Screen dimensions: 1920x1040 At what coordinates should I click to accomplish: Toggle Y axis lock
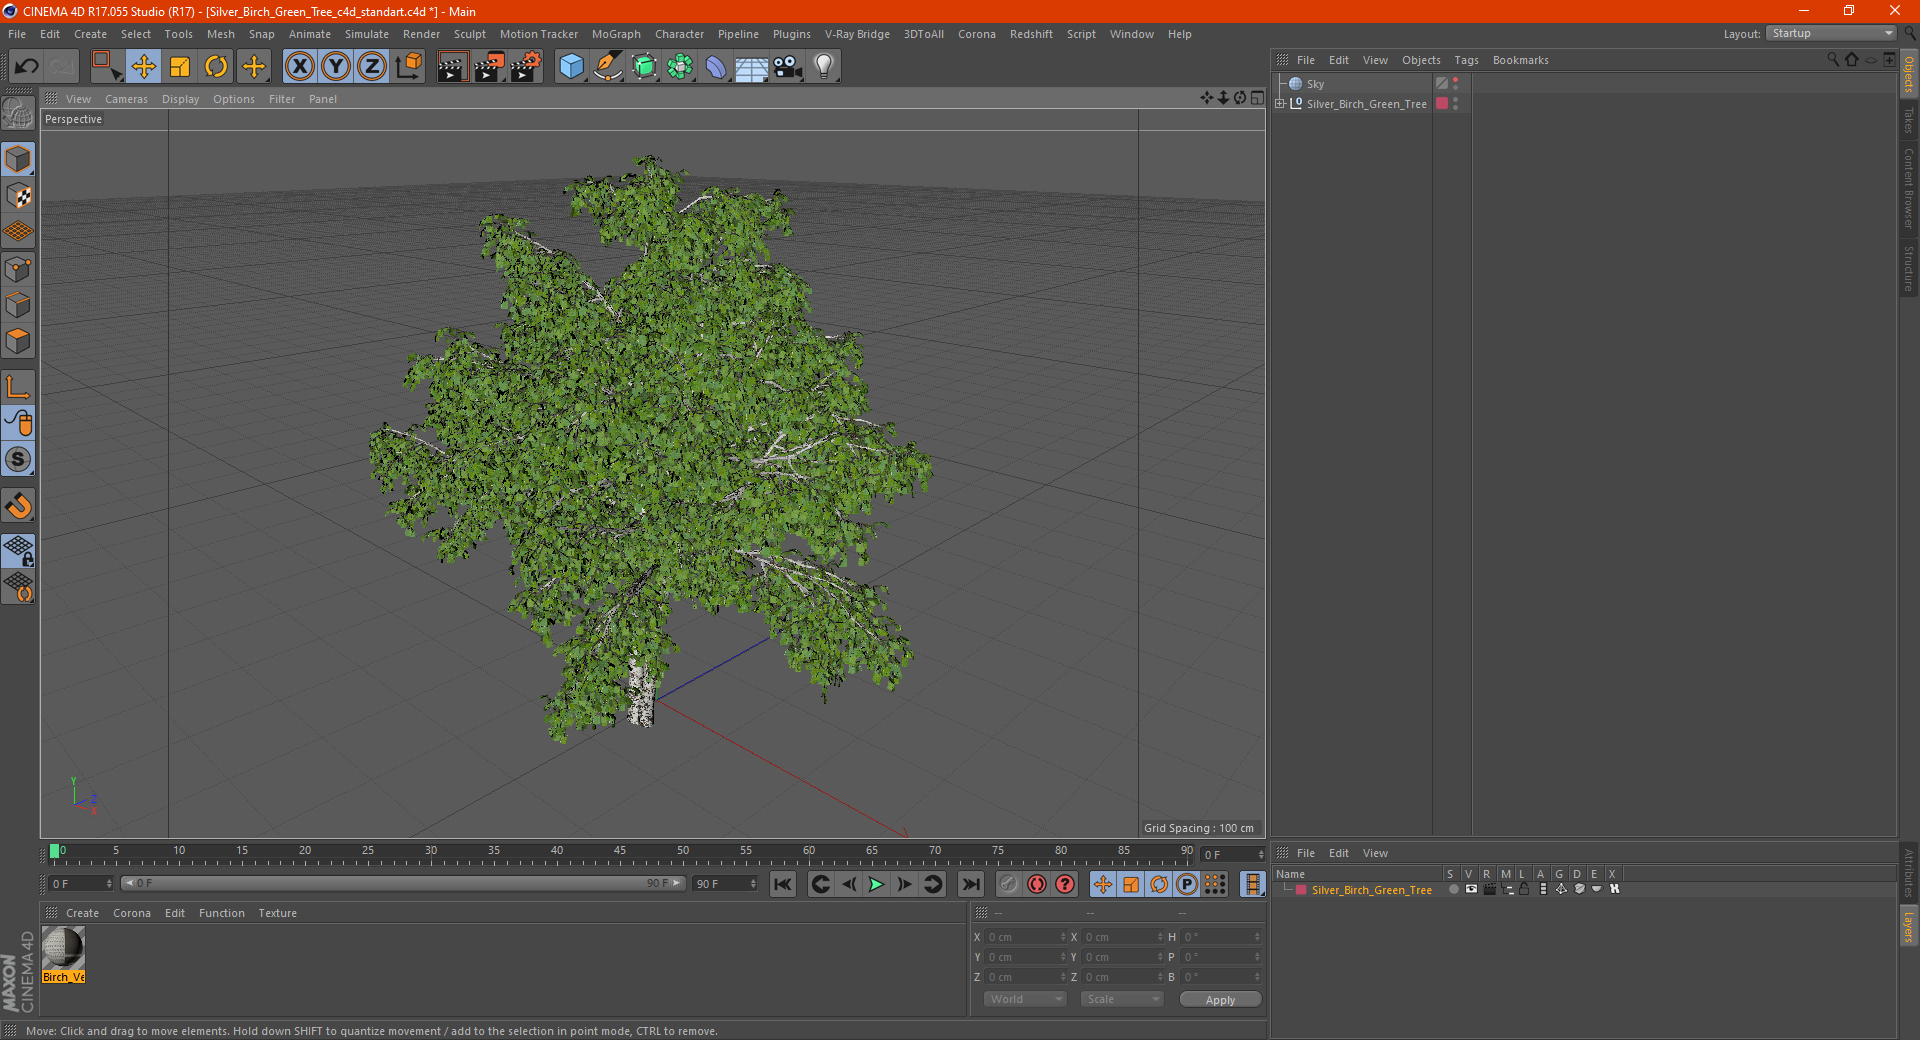tap(336, 67)
